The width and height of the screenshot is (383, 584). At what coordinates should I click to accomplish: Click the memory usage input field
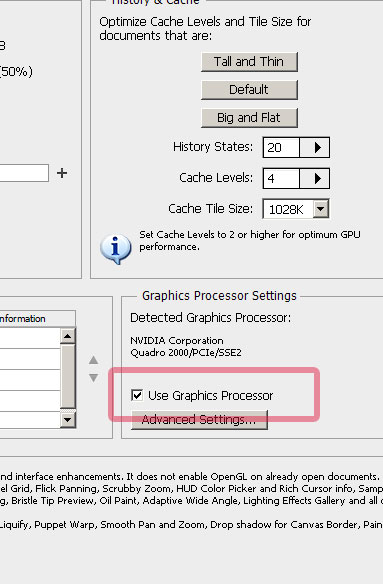click(24, 173)
